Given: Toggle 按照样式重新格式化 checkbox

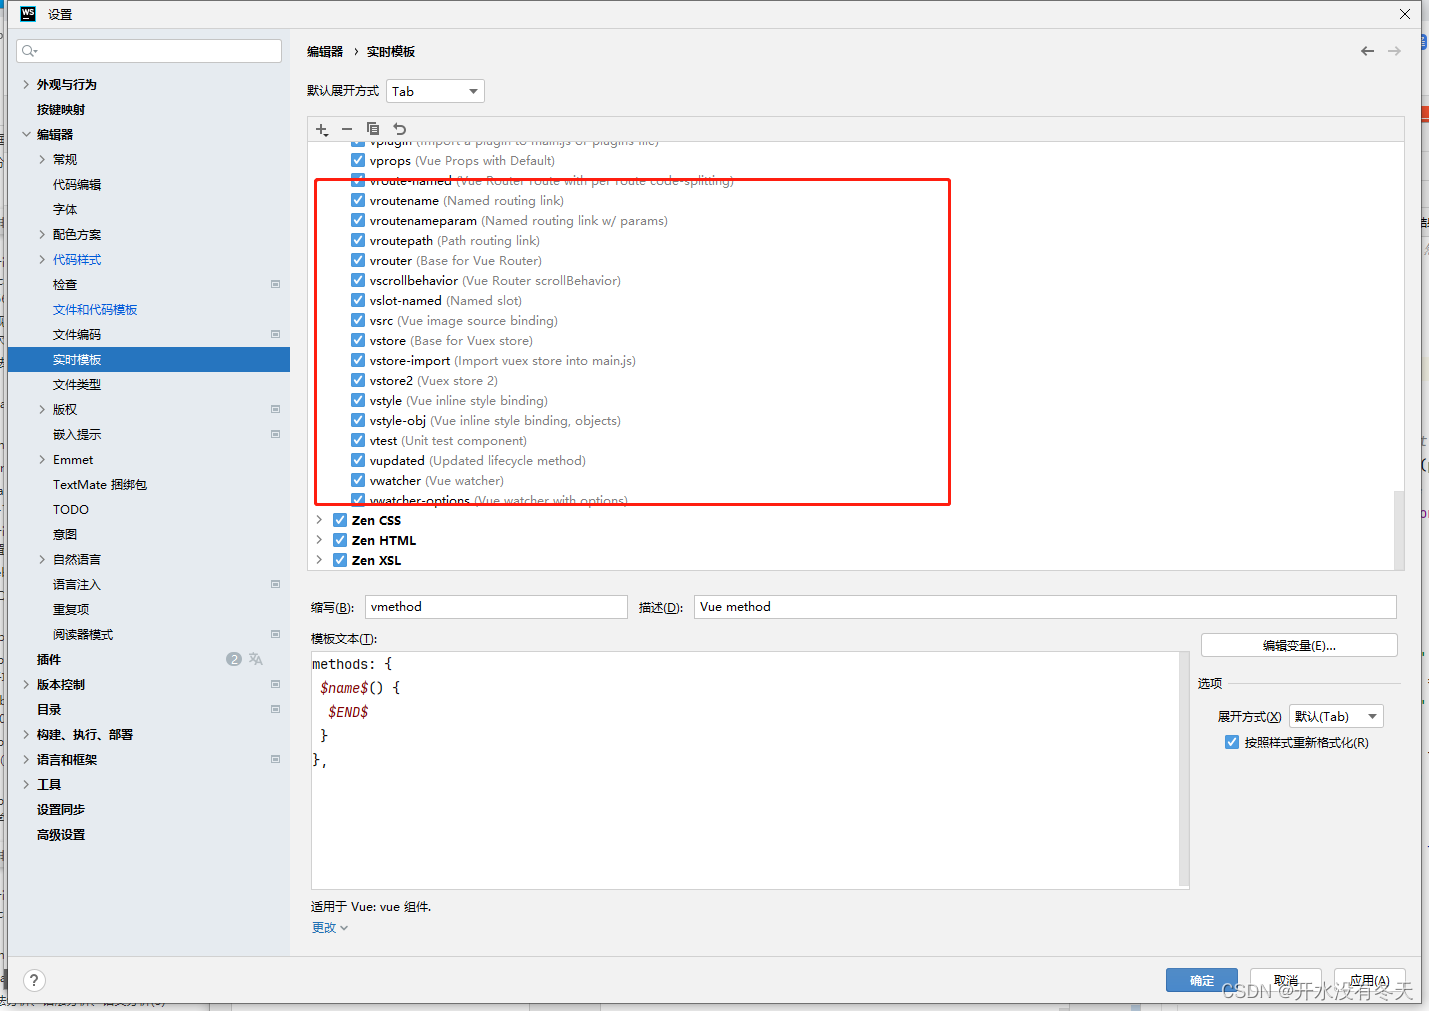Looking at the screenshot, I should click(1232, 742).
